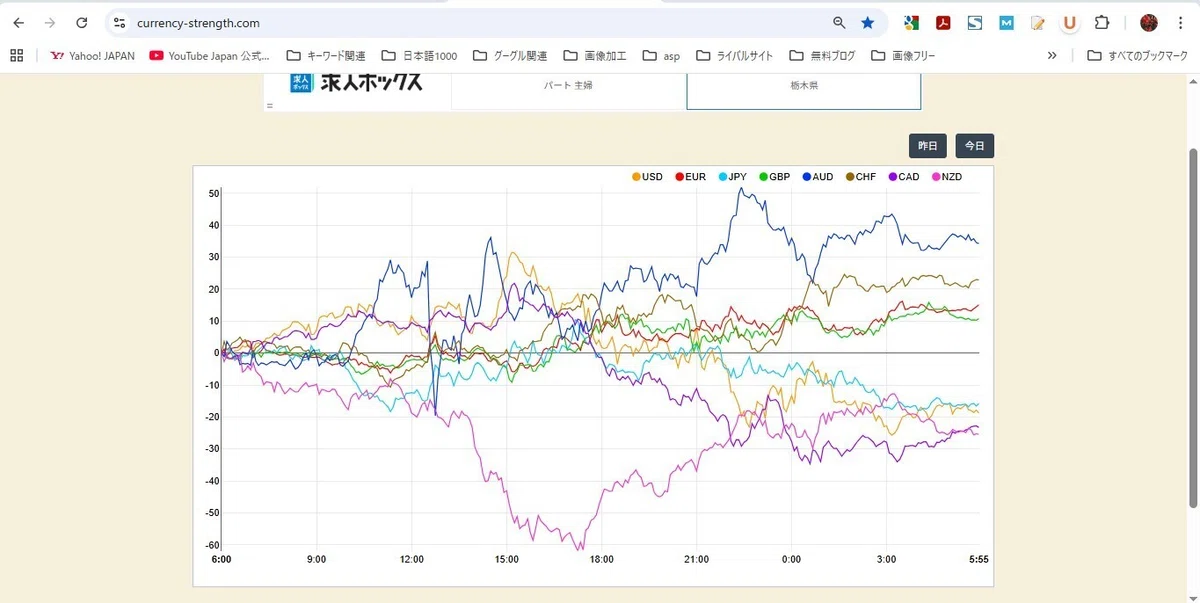
Task: Toggle the USD series in chart legend
Action: click(x=647, y=177)
